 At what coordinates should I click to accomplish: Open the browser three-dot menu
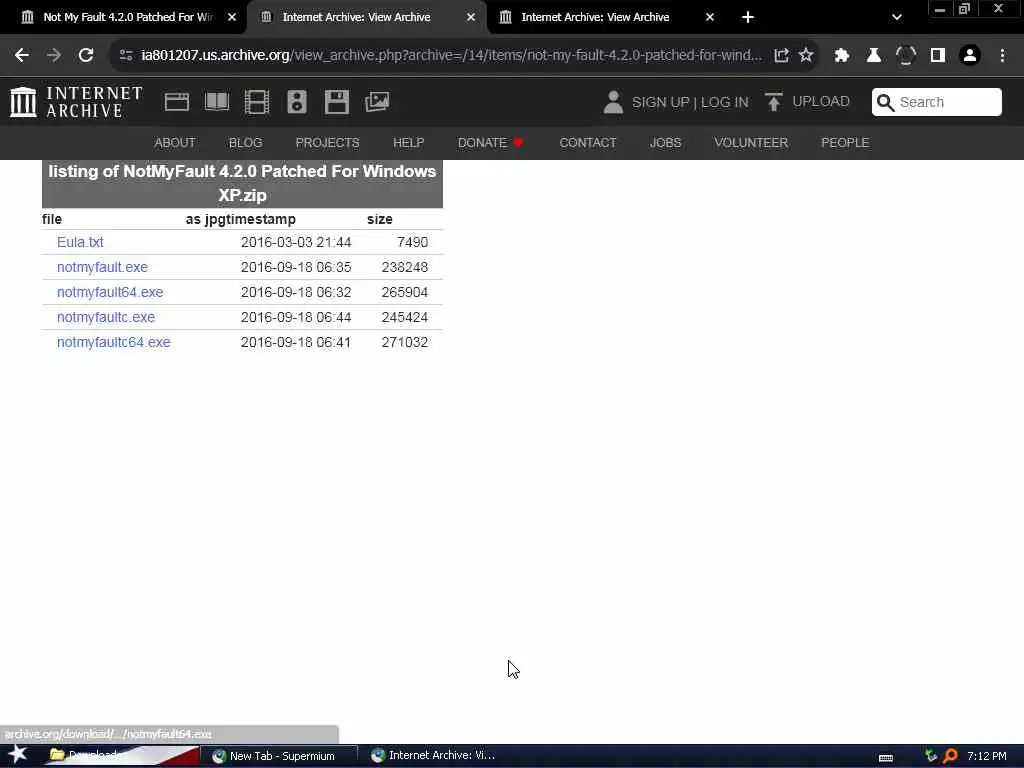click(x=1002, y=56)
